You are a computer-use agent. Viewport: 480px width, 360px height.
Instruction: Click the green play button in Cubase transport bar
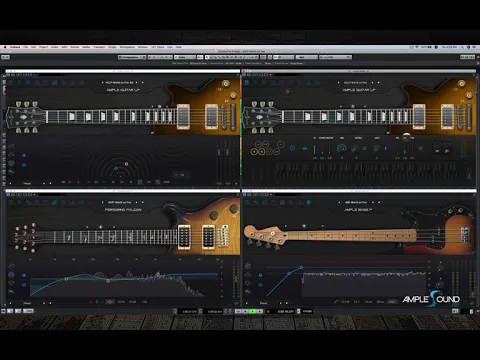point(253,311)
